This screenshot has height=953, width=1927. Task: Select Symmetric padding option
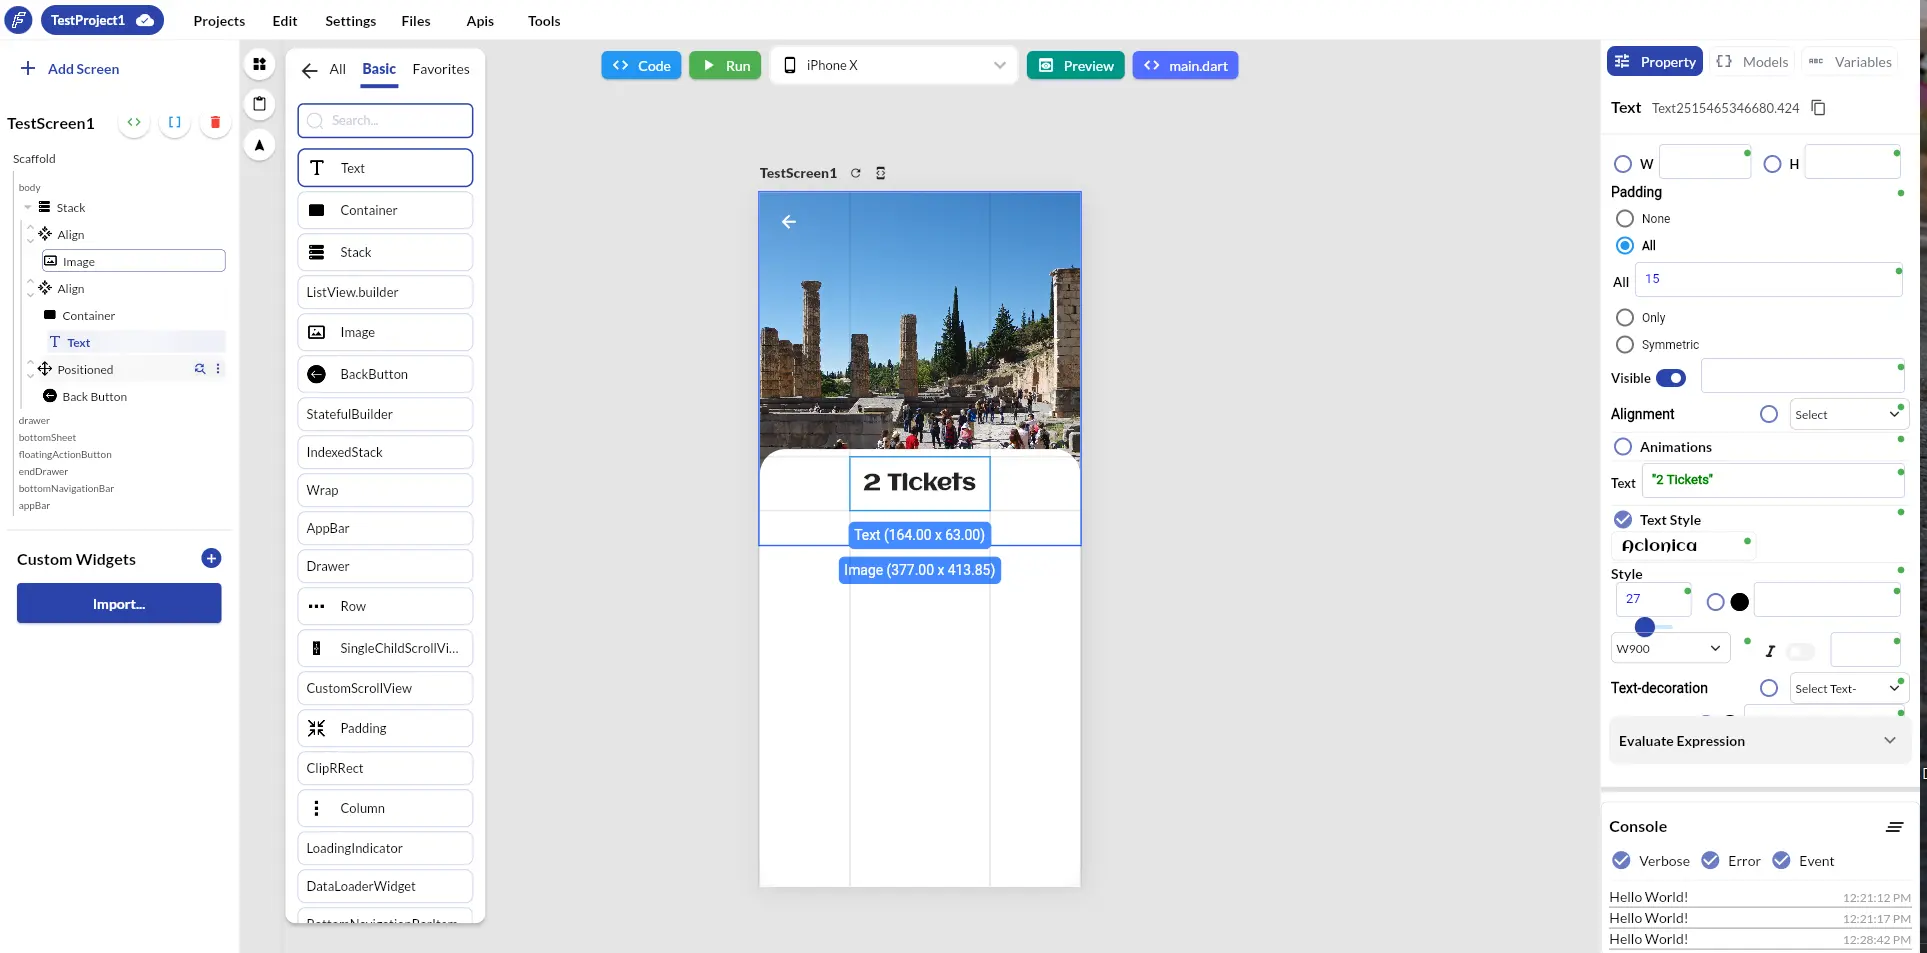point(1625,344)
